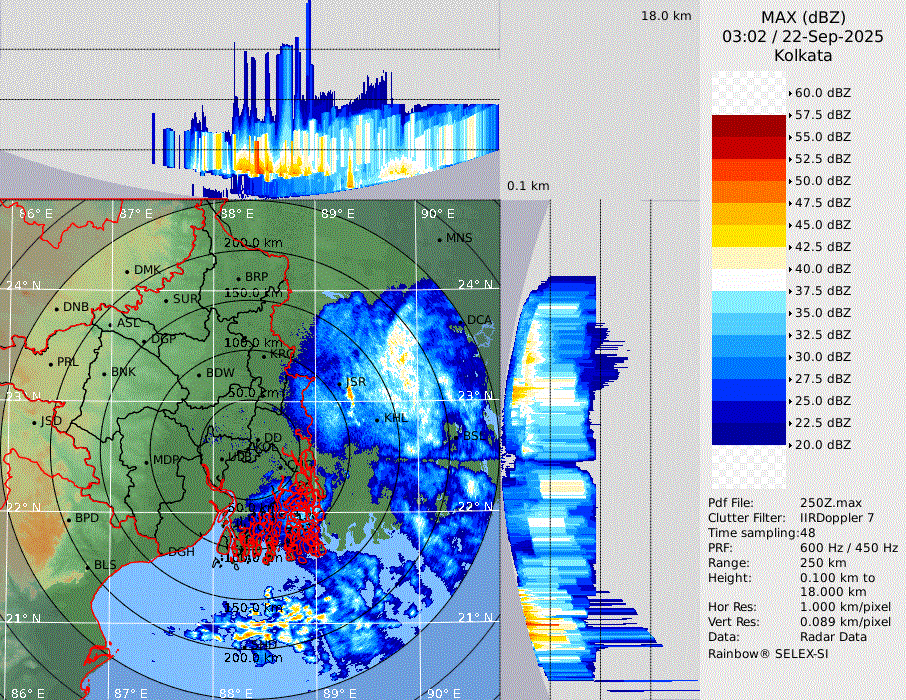The height and width of the screenshot is (700, 906).
Task: Select the BDW station point
Action: pyautogui.click(x=199, y=375)
